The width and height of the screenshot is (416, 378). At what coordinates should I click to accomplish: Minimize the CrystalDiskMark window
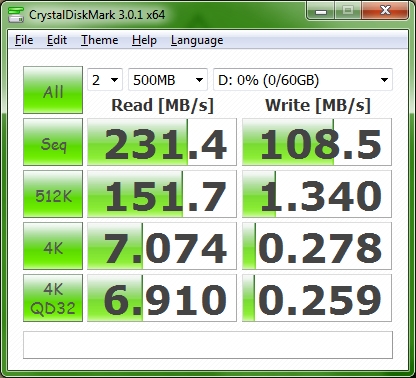pyautogui.click(x=321, y=12)
